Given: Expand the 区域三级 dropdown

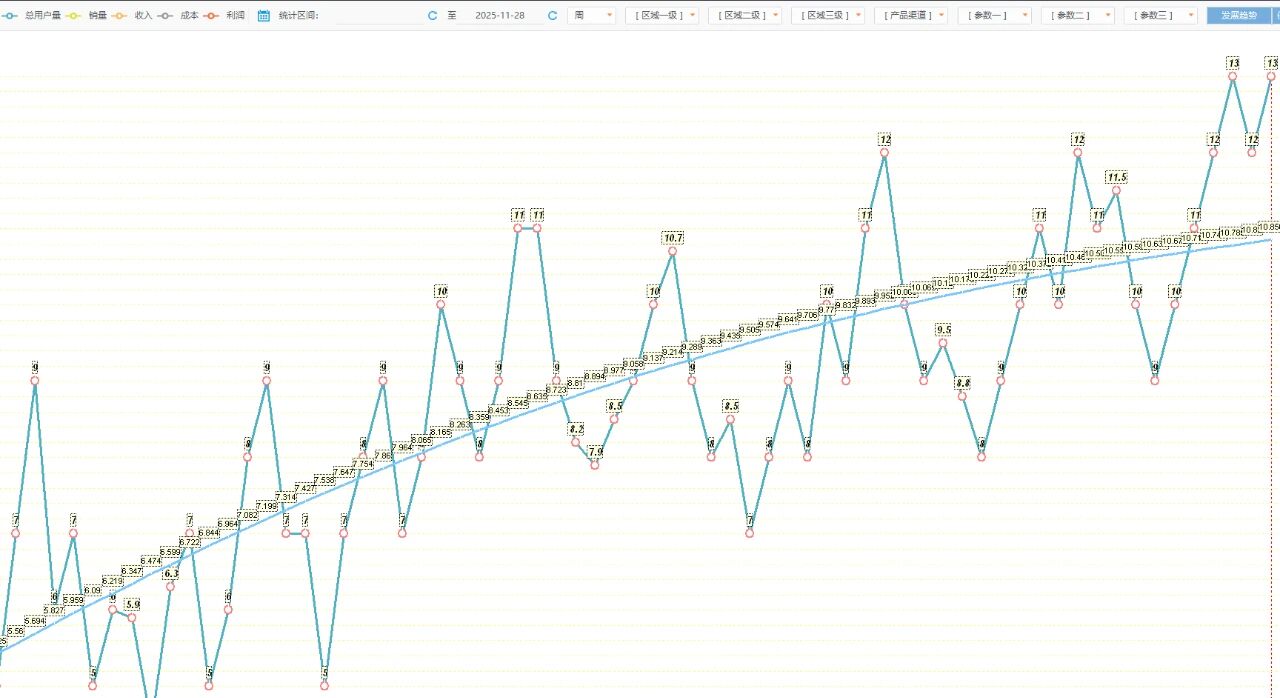Looking at the screenshot, I should click(x=827, y=16).
